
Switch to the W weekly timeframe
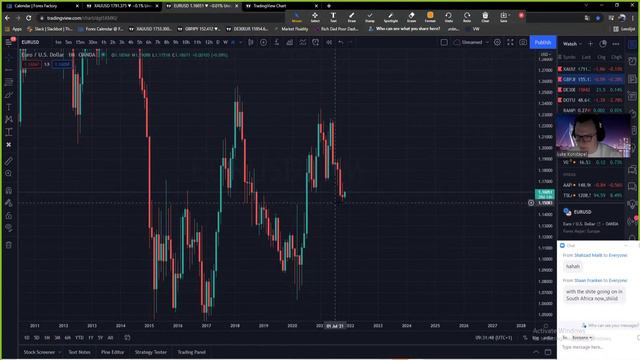[225, 42]
